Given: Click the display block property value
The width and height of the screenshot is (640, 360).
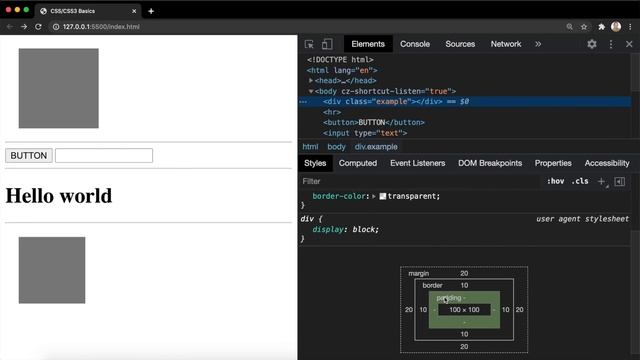Looking at the screenshot, I should pyautogui.click(x=366, y=230).
